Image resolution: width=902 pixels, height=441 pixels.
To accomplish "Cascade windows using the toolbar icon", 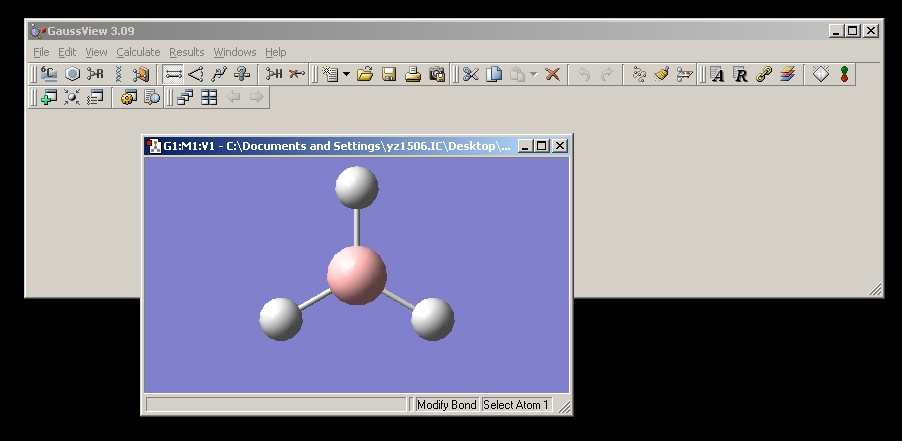I will (x=185, y=97).
